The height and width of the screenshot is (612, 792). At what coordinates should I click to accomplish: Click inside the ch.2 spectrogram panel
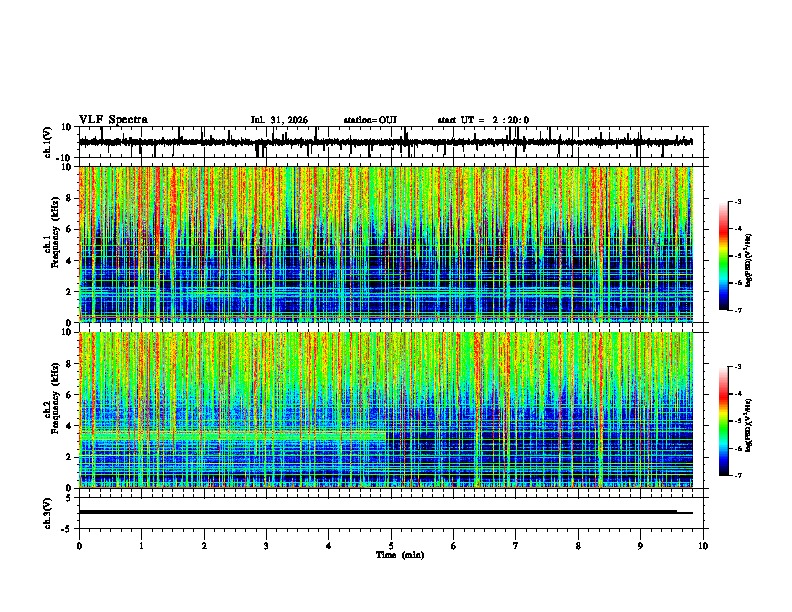point(385,410)
